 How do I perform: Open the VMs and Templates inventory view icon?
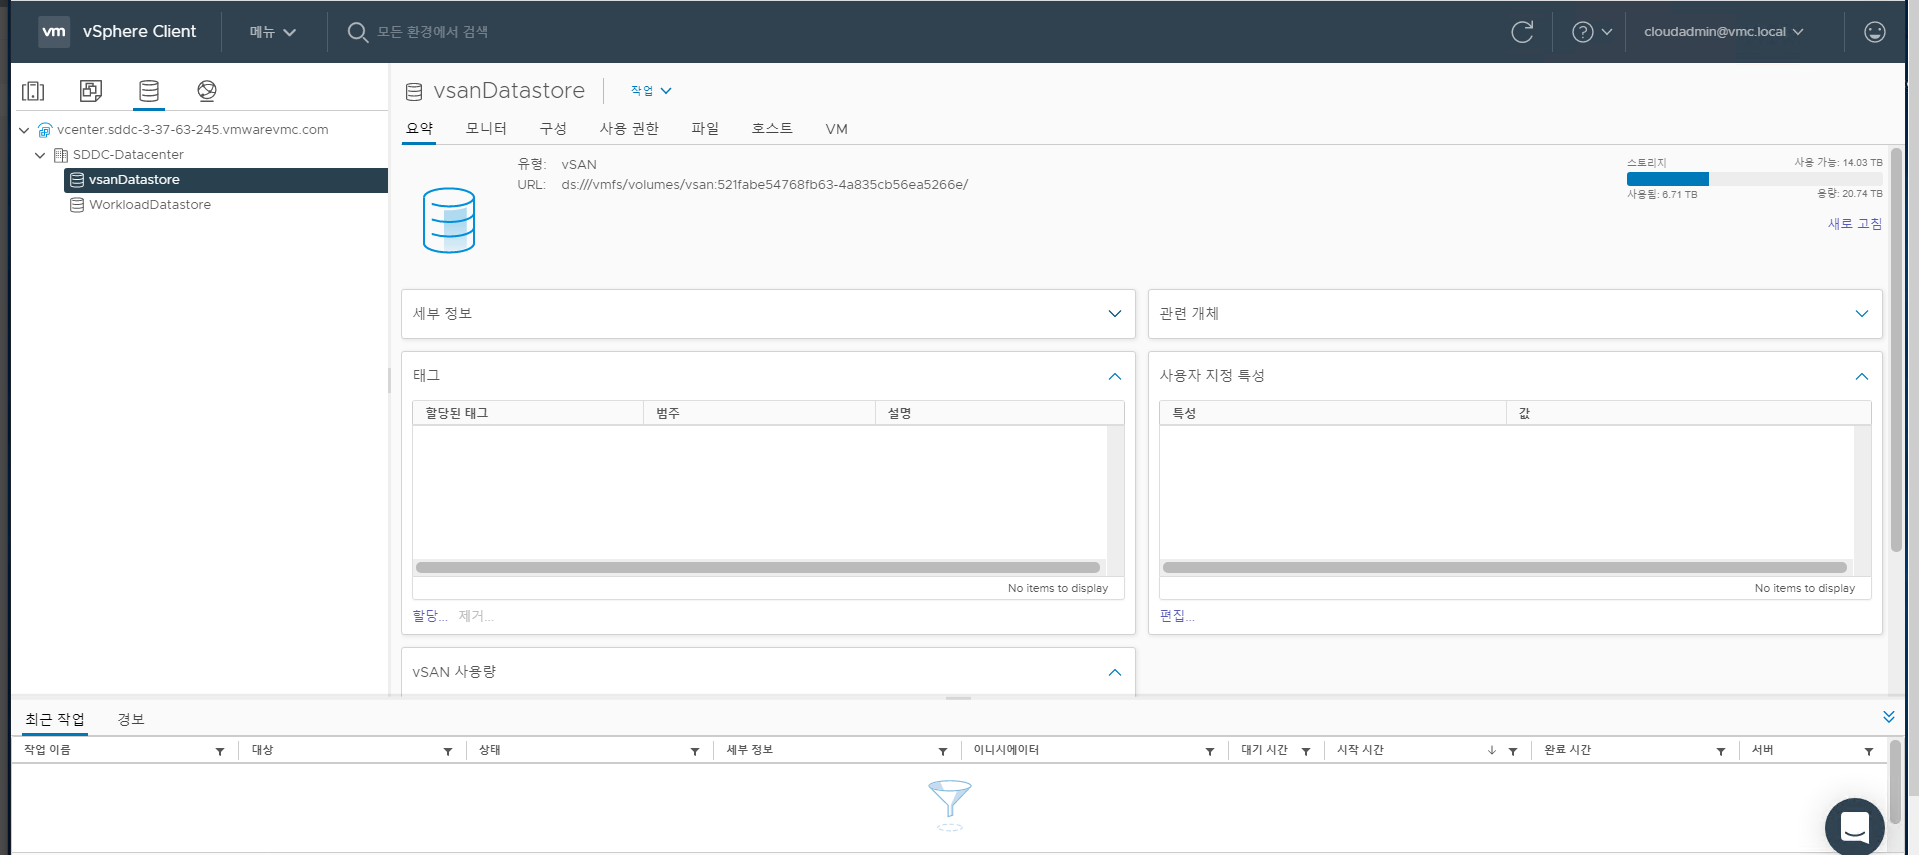pyautogui.click(x=91, y=91)
